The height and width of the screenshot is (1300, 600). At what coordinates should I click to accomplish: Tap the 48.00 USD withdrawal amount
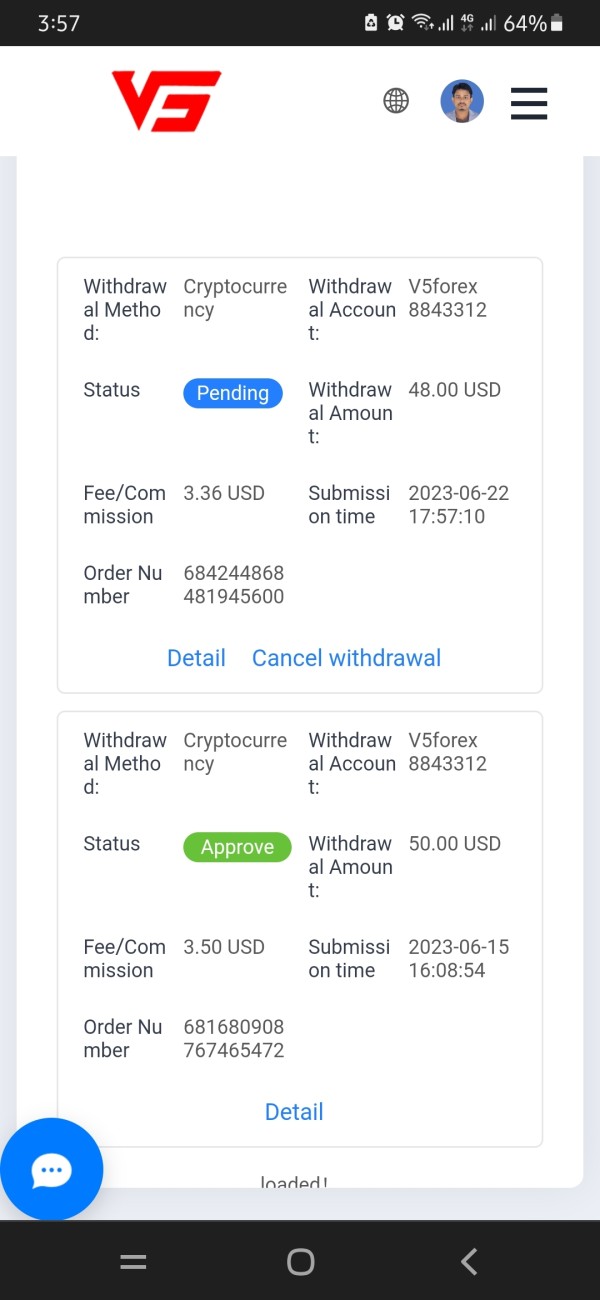coord(454,390)
